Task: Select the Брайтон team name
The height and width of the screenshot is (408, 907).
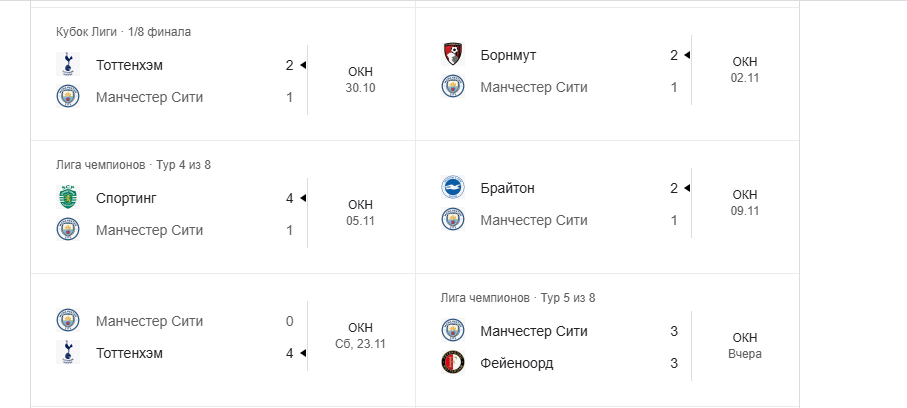Action: coord(507,188)
